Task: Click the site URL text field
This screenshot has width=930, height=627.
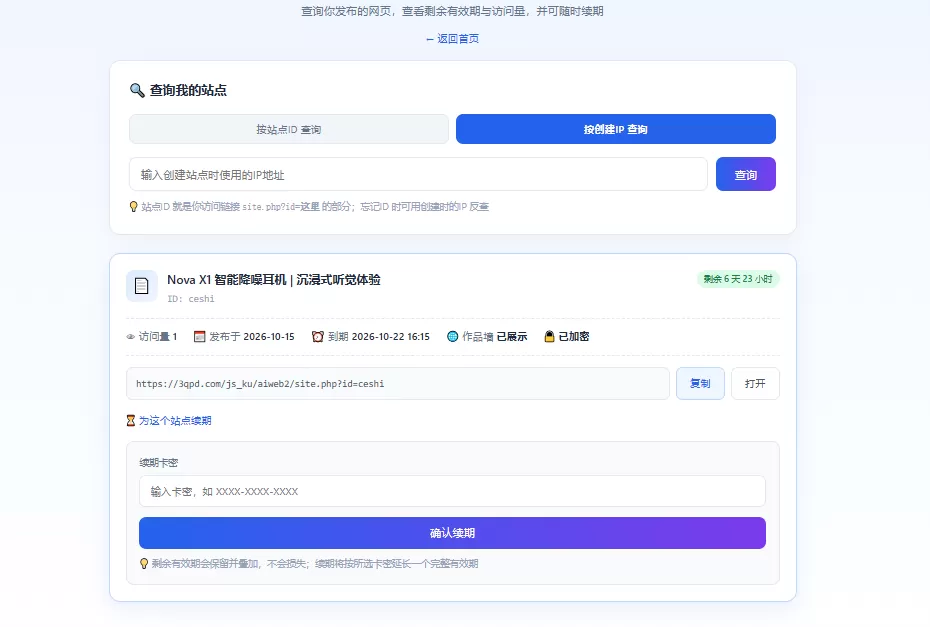Action: 398,384
